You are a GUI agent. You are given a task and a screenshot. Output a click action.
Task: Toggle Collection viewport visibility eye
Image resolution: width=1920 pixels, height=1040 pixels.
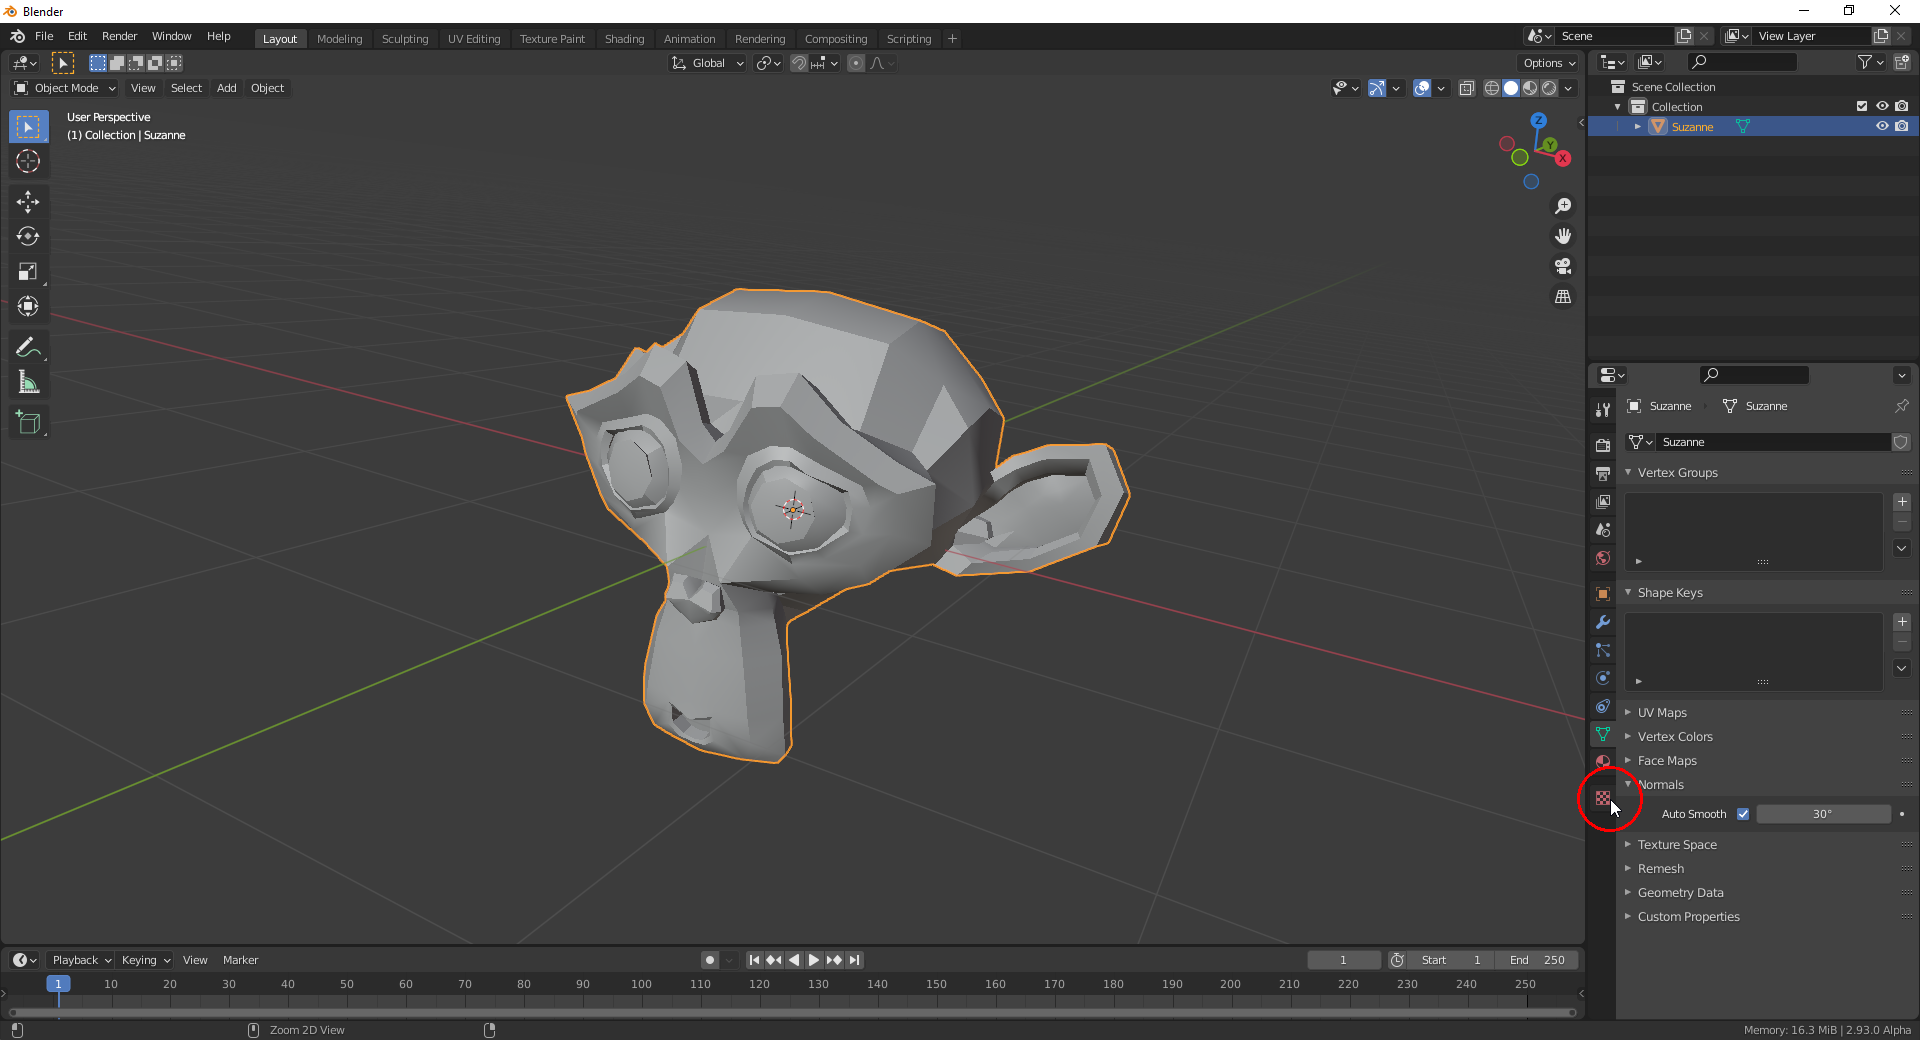click(x=1882, y=107)
